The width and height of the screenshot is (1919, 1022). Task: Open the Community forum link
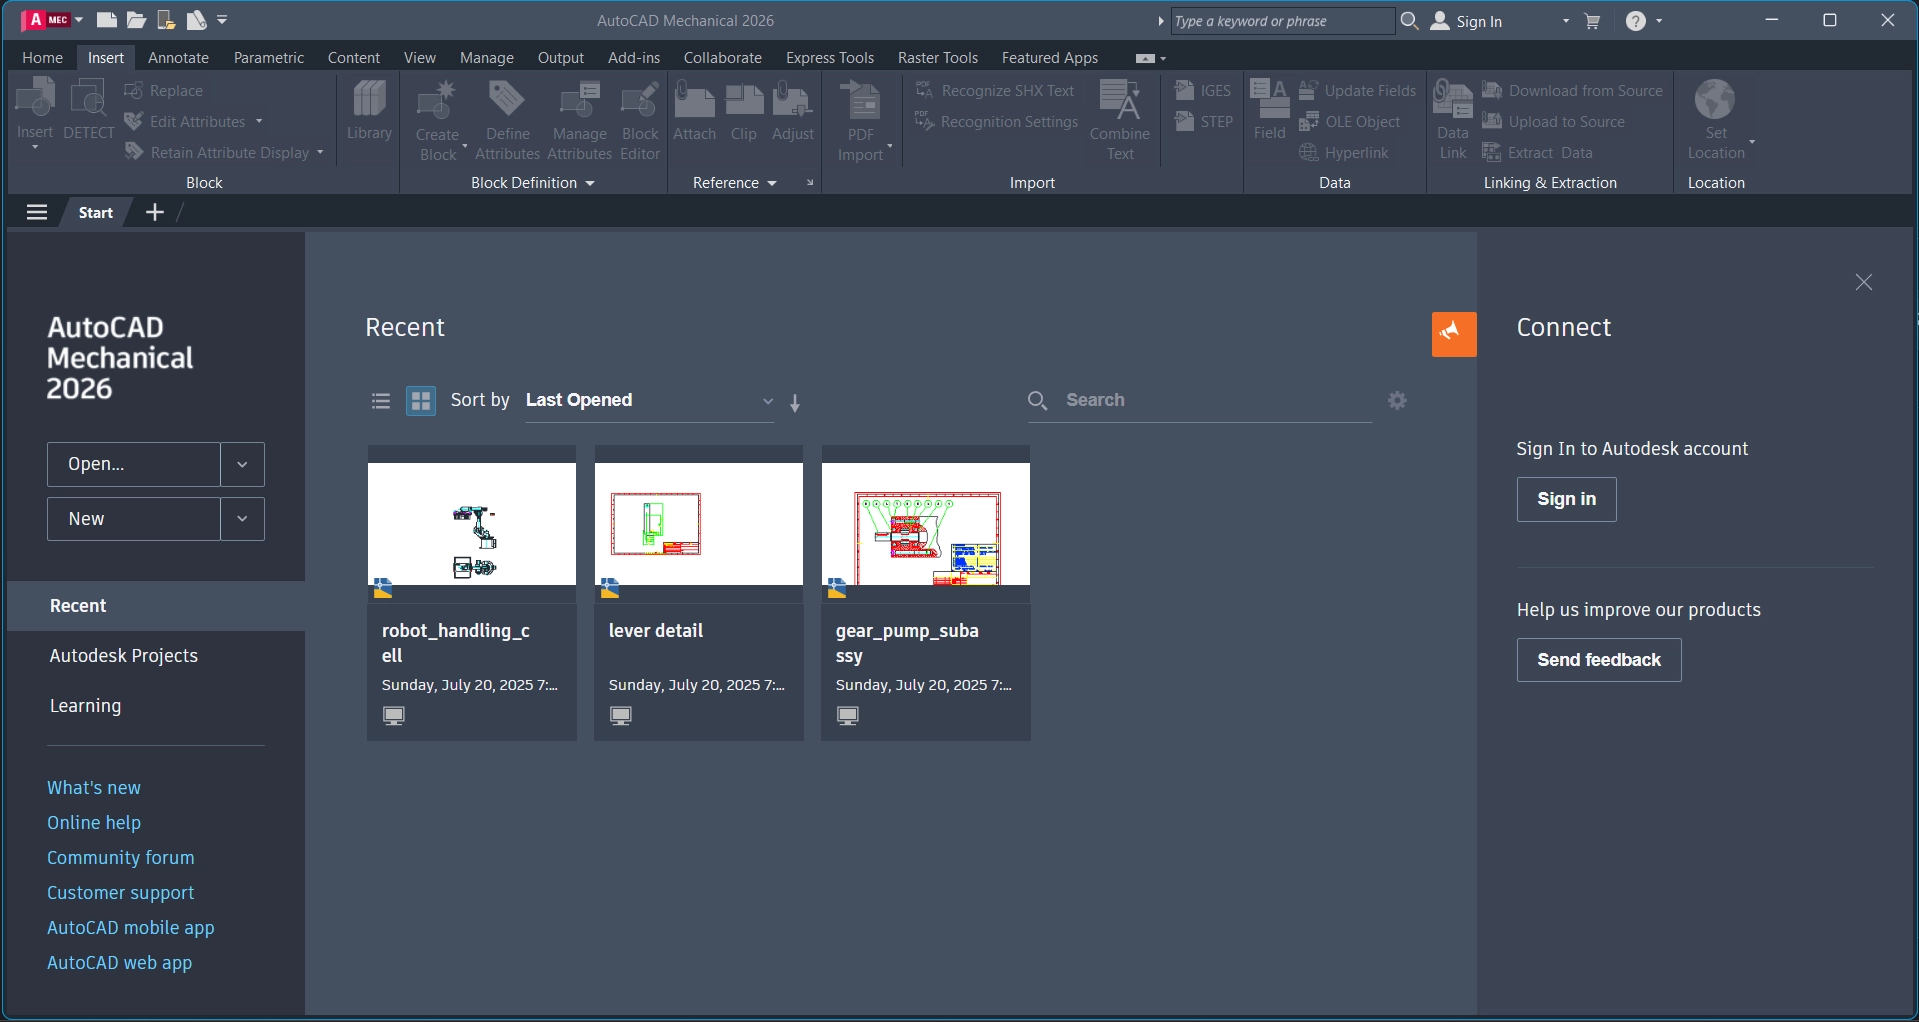(x=121, y=858)
